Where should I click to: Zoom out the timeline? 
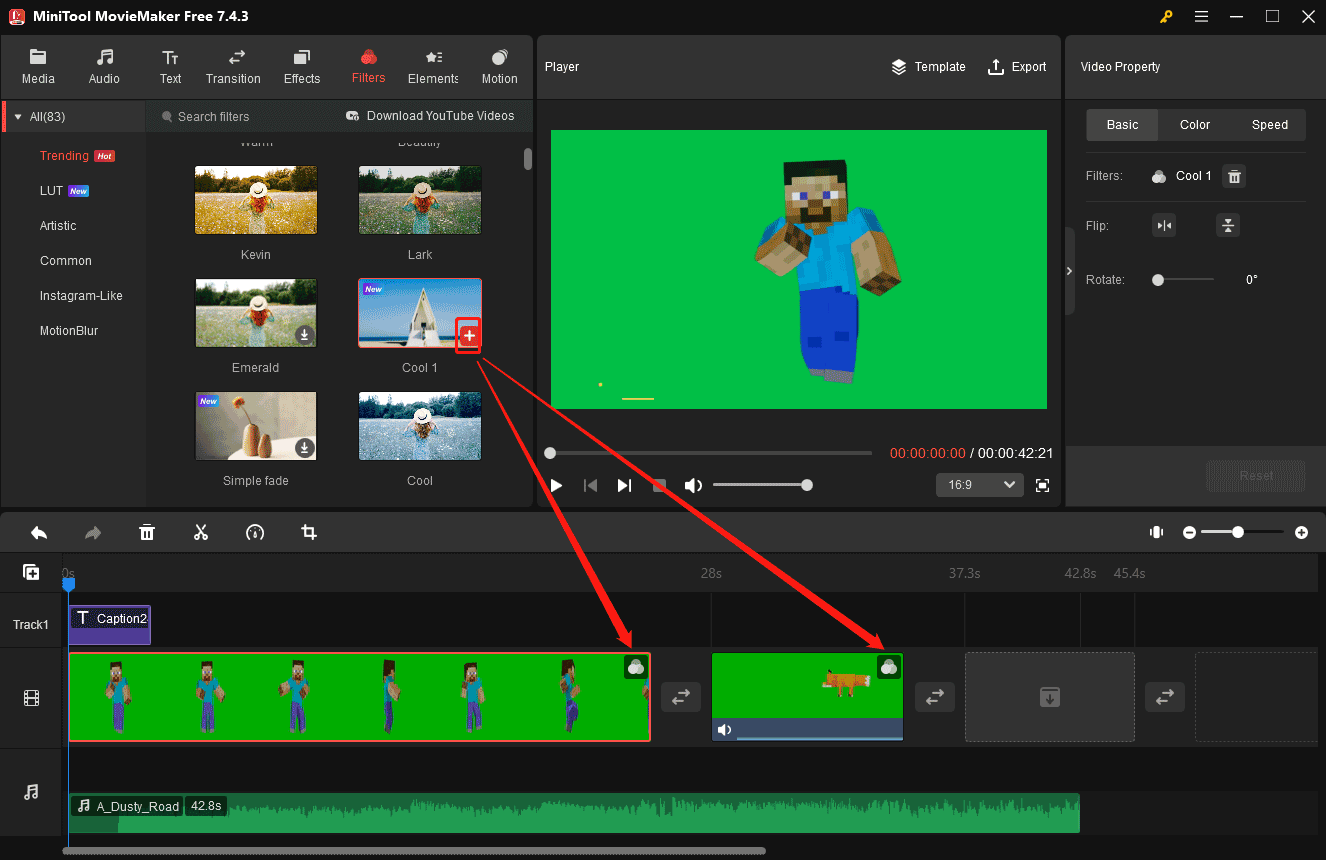point(1189,533)
